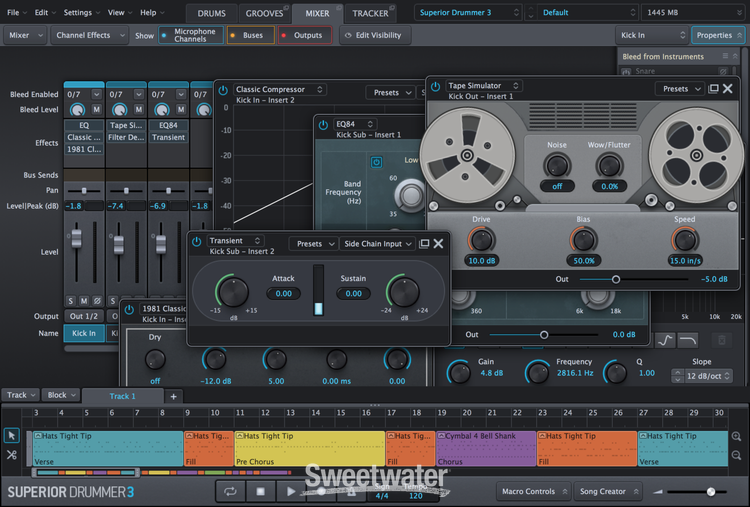This screenshot has height=507, width=750.
Task: Click the Transient Attack knob
Action: [233, 292]
